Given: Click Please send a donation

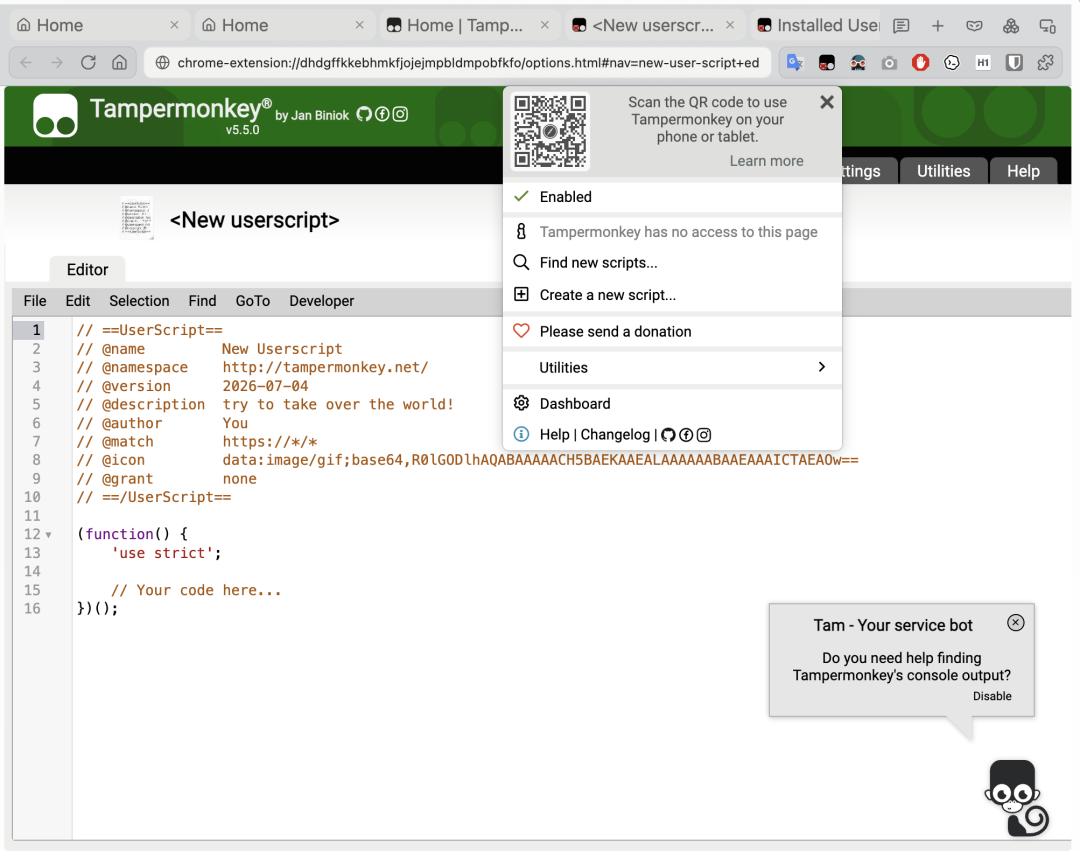Looking at the screenshot, I should (615, 331).
